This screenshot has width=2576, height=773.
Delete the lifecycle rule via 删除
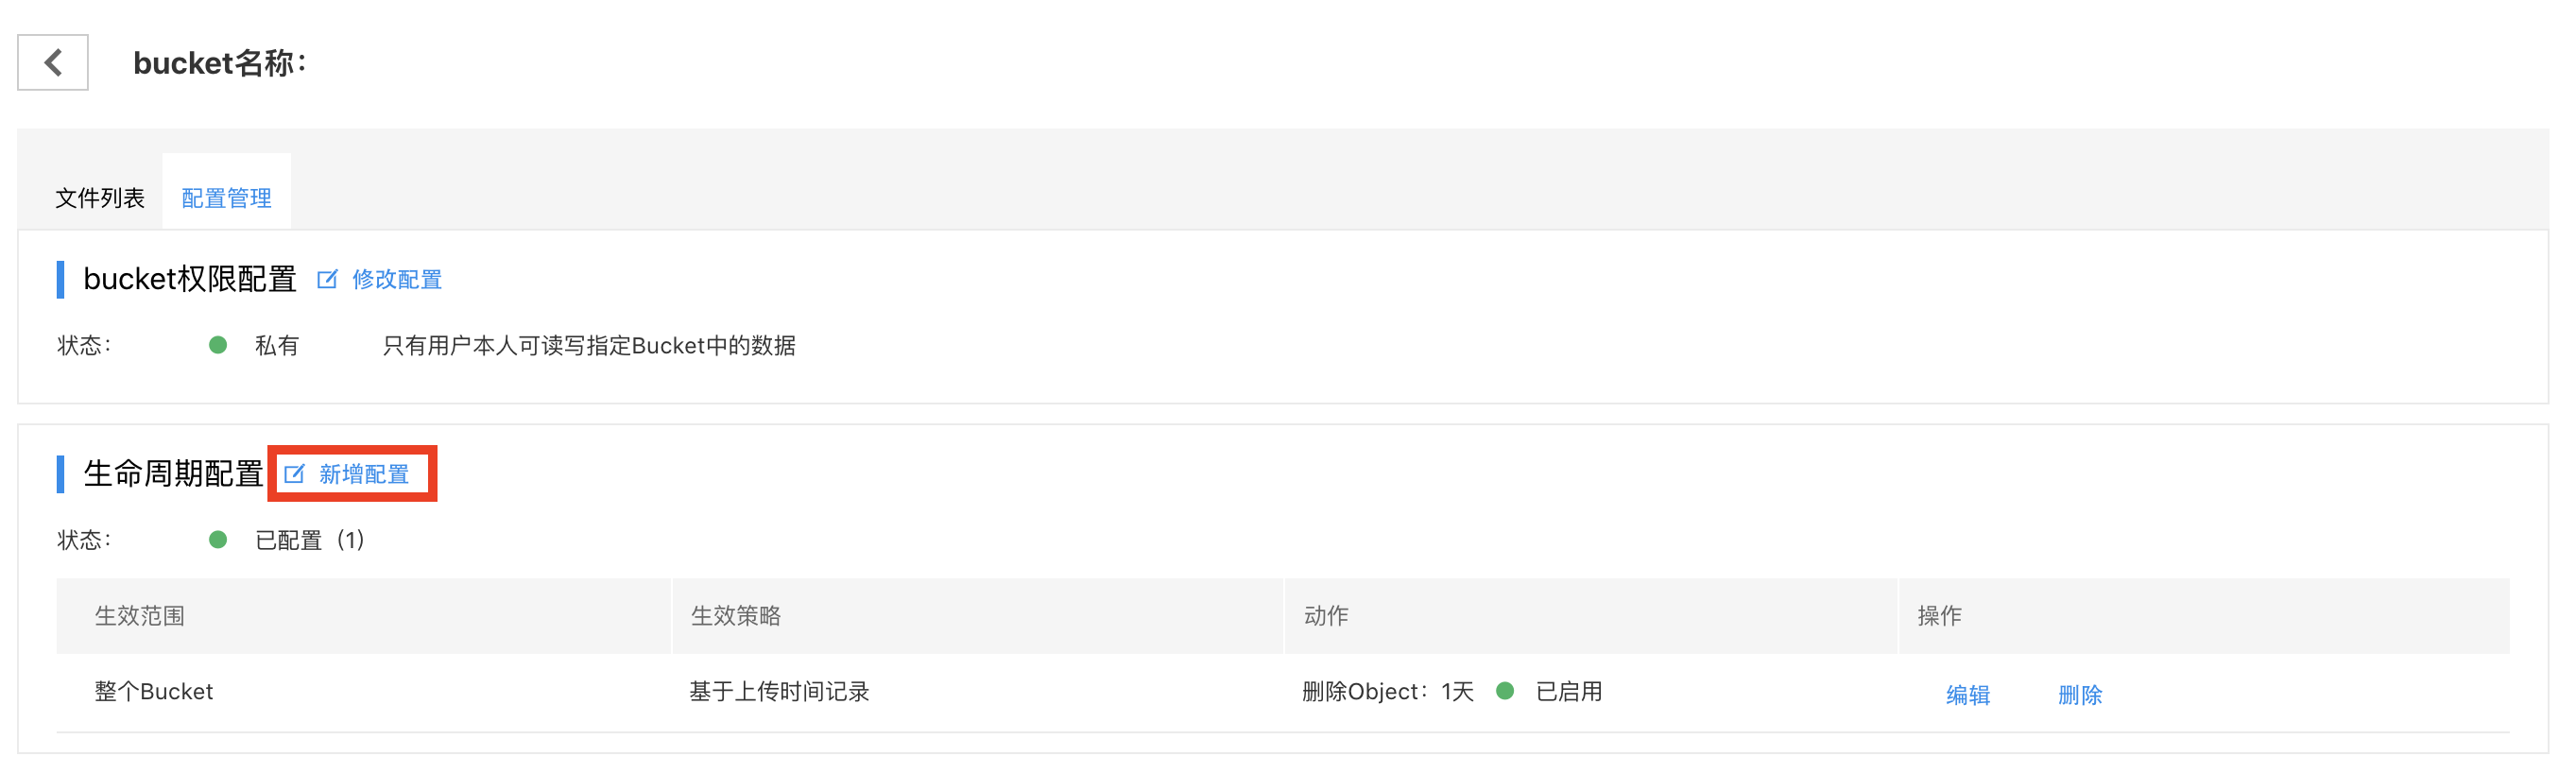pos(2079,695)
